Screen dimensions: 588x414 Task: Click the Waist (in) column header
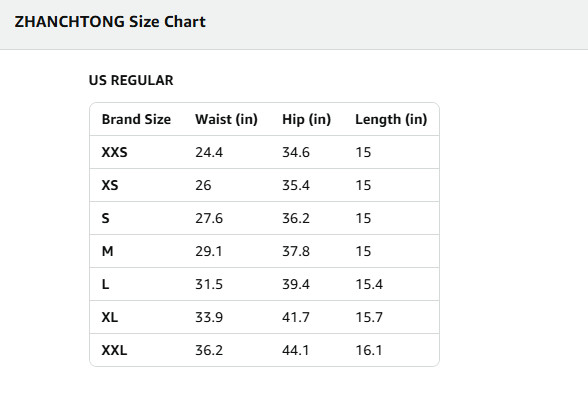point(226,119)
